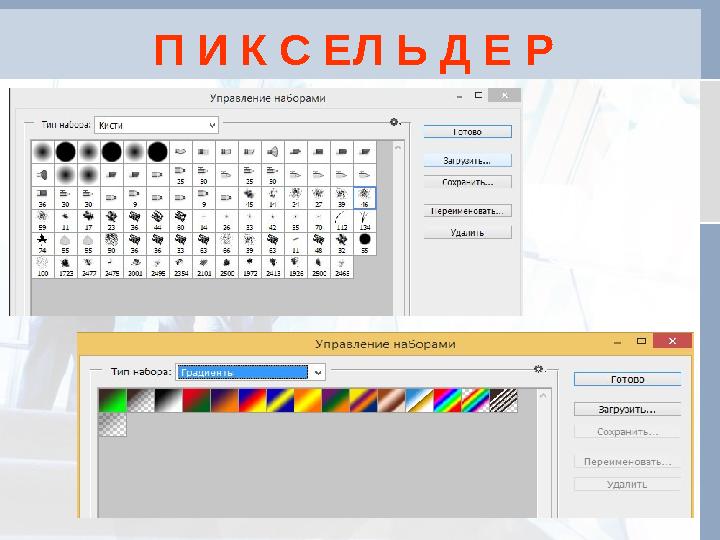Choose the brush preset labeled 2479
Image resolution: width=720 pixels, height=540 pixels.
pyautogui.click(x=112, y=267)
